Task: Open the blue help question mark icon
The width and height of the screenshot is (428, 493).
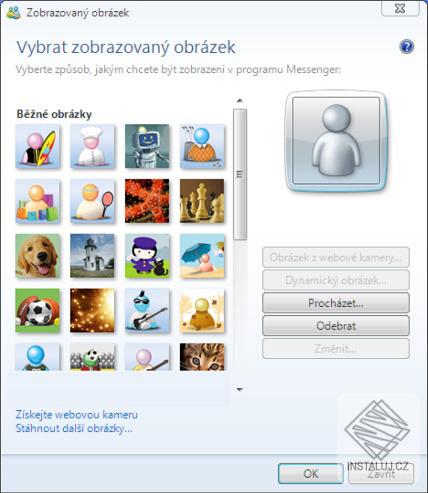Action: coord(407,46)
